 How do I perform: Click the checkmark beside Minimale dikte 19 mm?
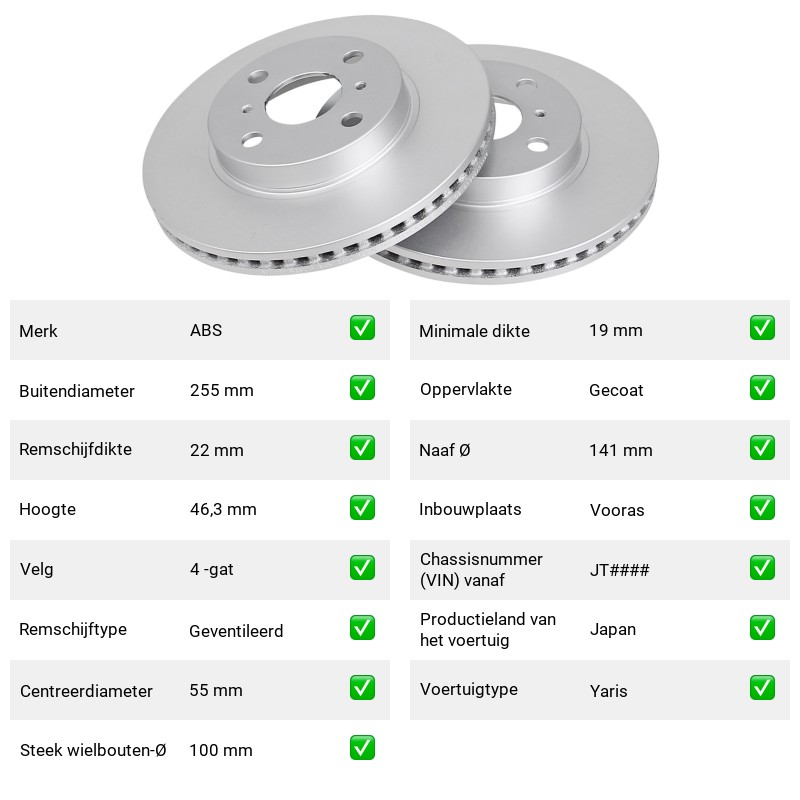[762, 328]
